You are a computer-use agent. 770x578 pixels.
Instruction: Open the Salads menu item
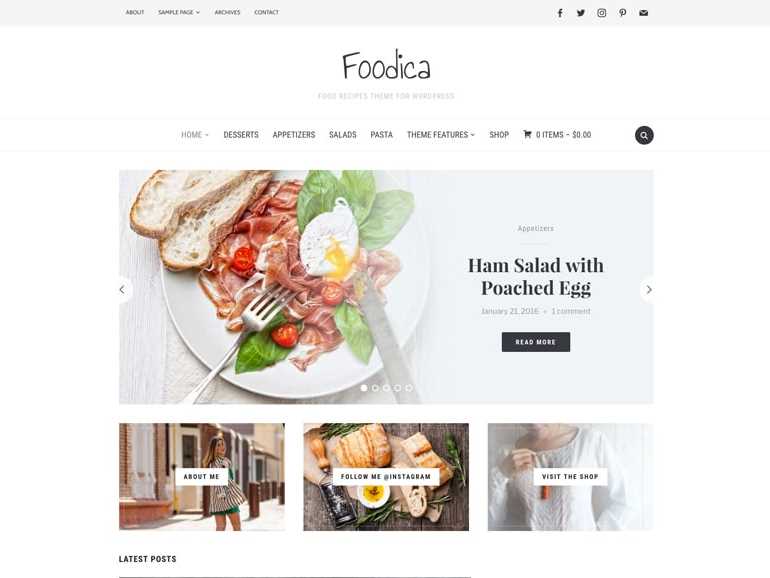(x=343, y=135)
